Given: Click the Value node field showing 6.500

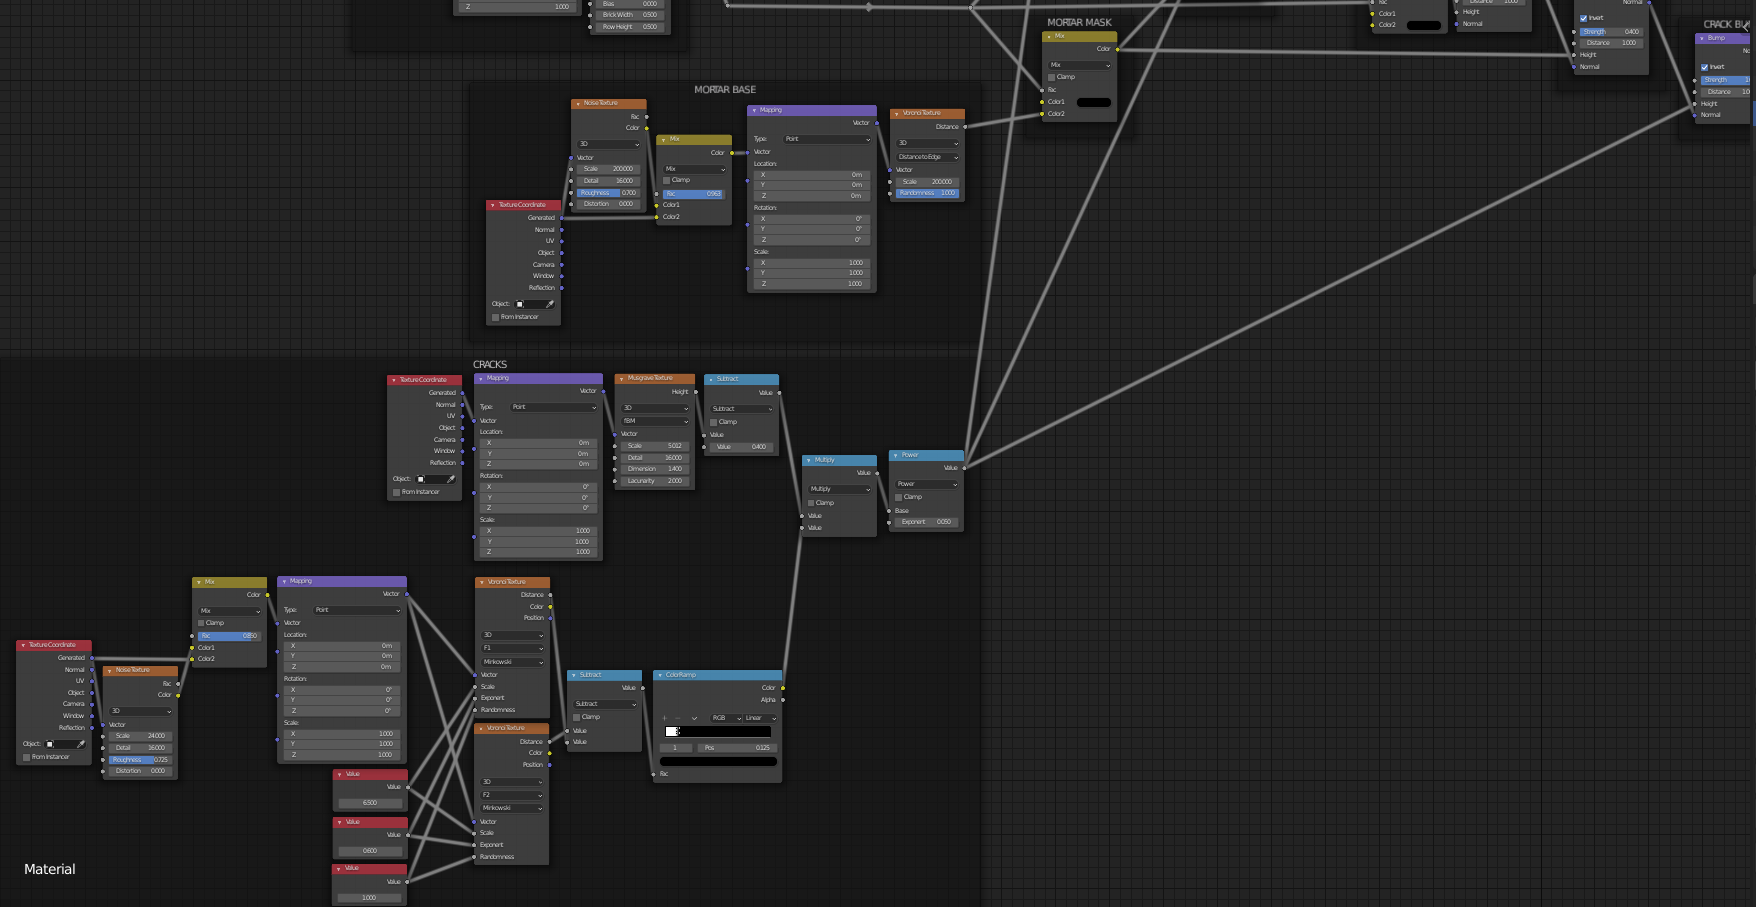Looking at the screenshot, I should (x=370, y=803).
